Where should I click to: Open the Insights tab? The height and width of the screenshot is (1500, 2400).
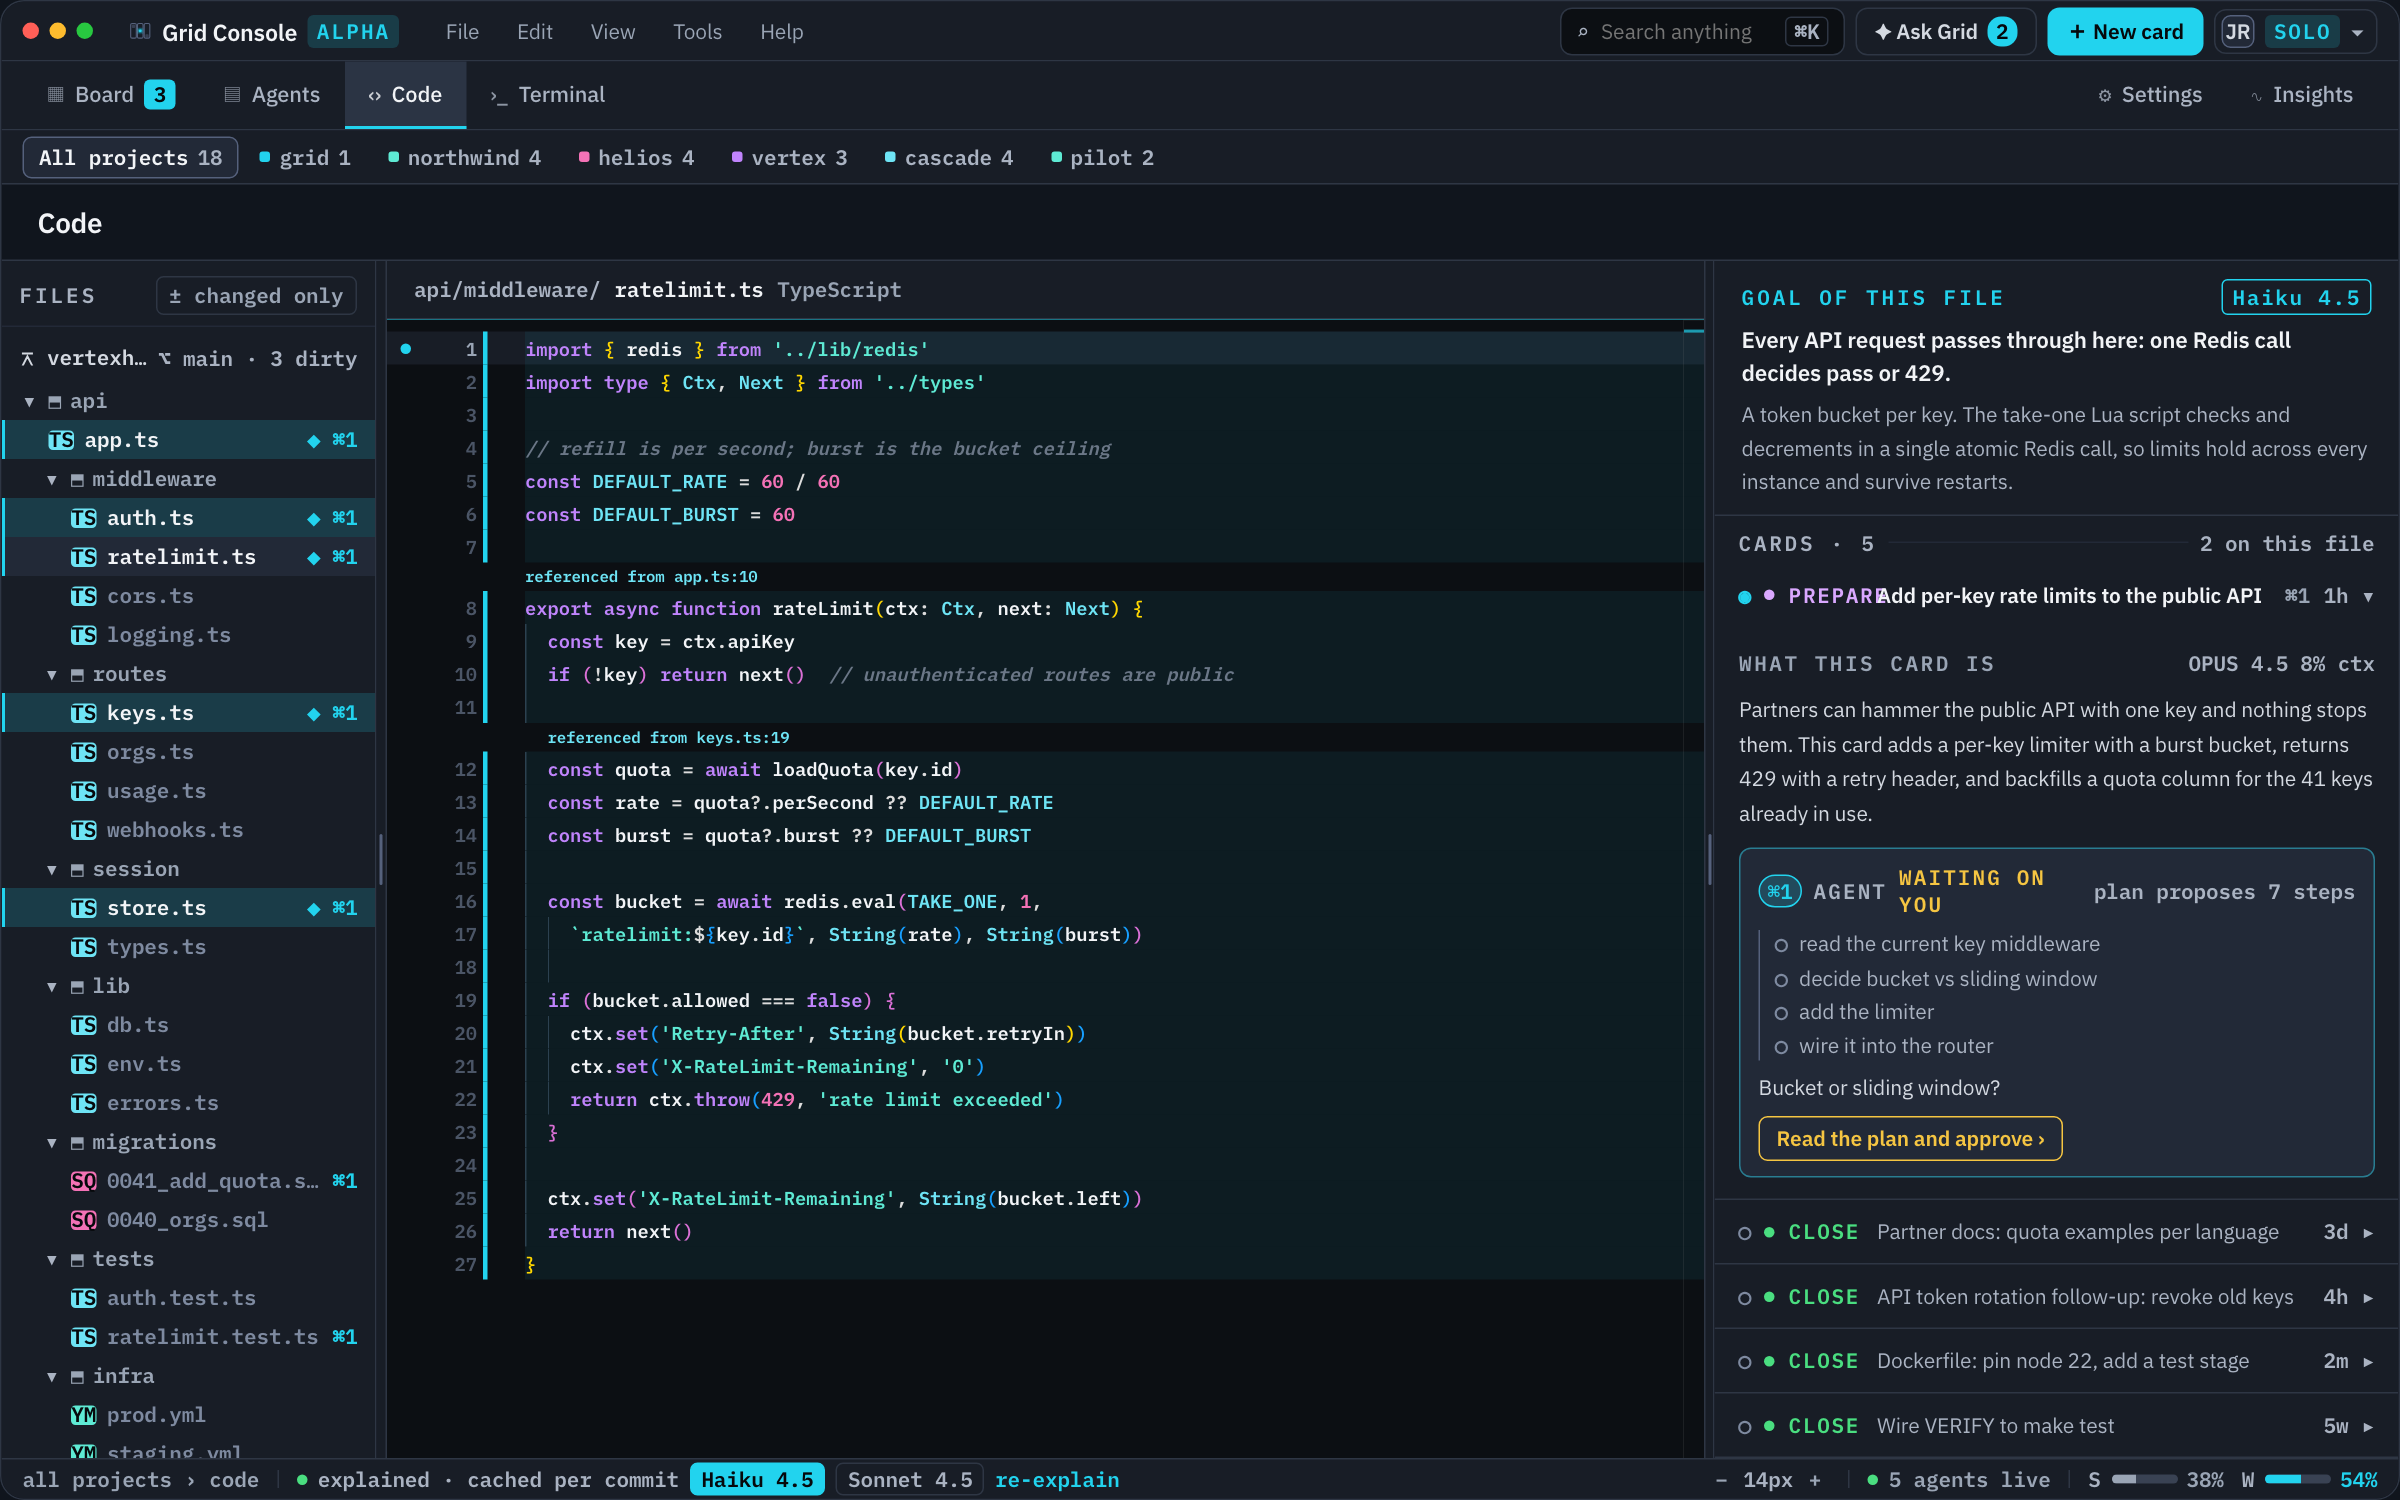[2301, 94]
